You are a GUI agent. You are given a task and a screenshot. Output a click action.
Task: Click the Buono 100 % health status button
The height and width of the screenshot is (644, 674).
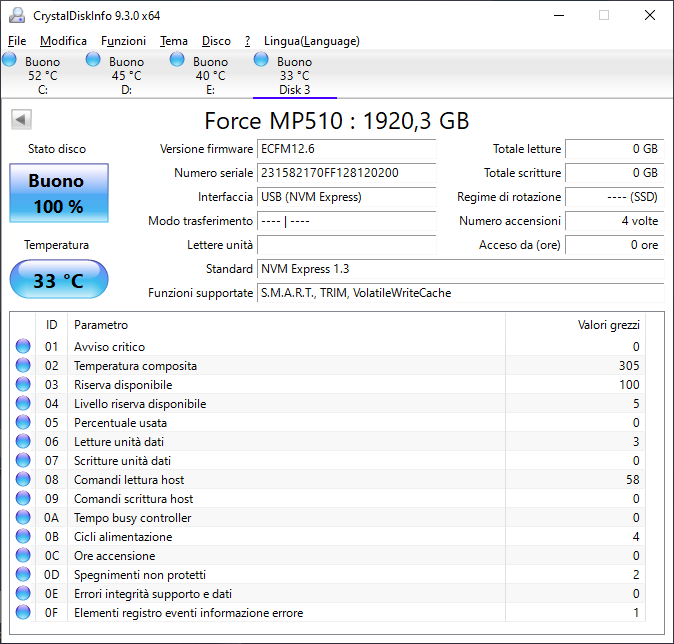pyautogui.click(x=59, y=193)
